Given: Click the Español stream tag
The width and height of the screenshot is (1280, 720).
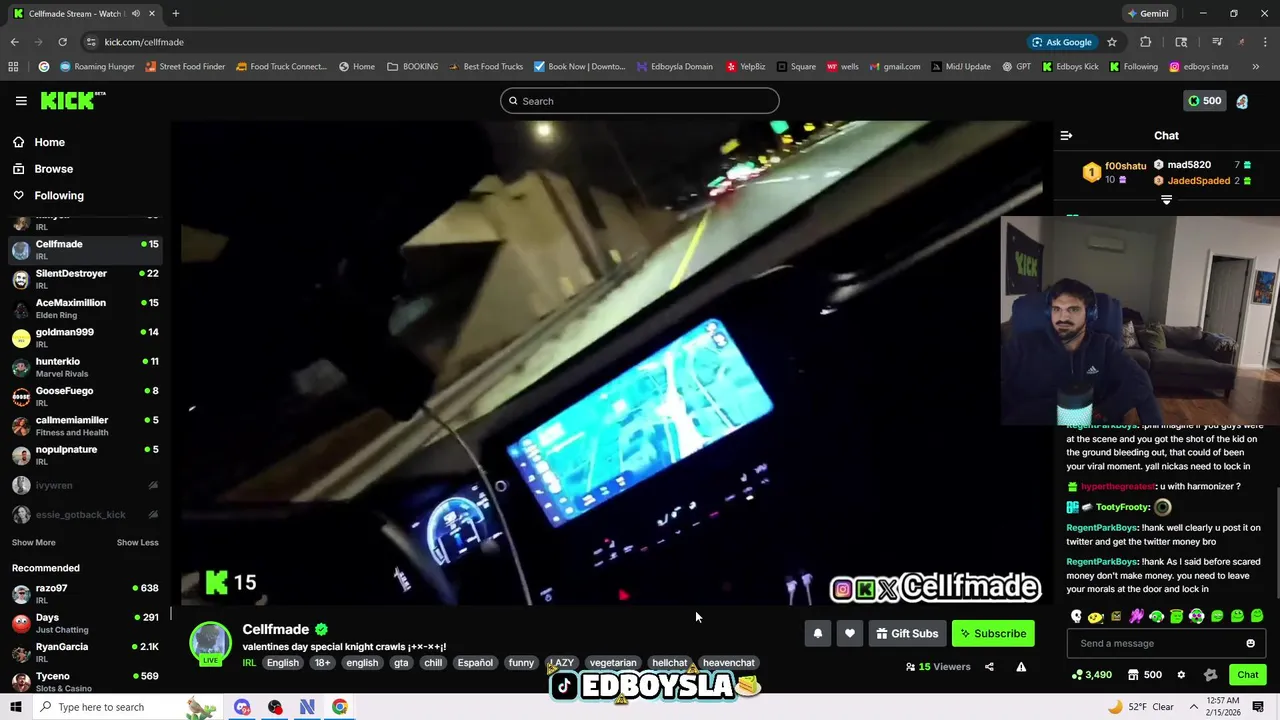Looking at the screenshot, I should (x=475, y=663).
